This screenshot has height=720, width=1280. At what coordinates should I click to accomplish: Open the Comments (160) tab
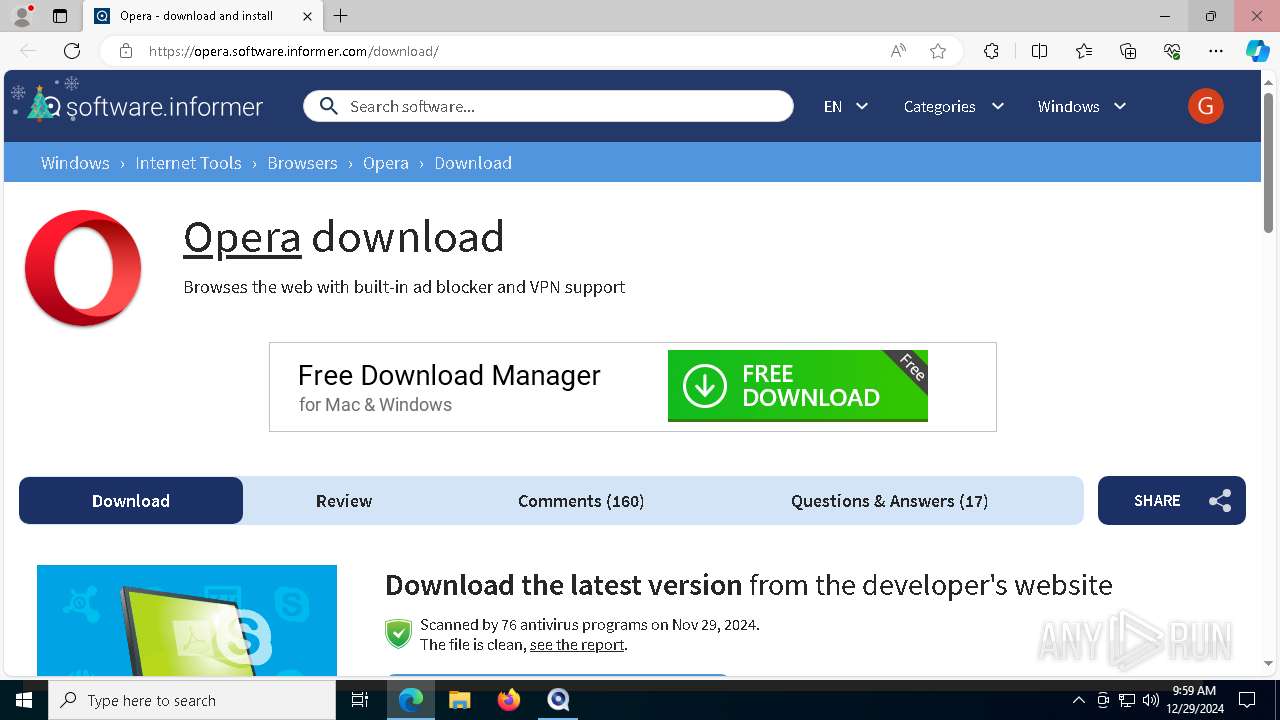581,501
